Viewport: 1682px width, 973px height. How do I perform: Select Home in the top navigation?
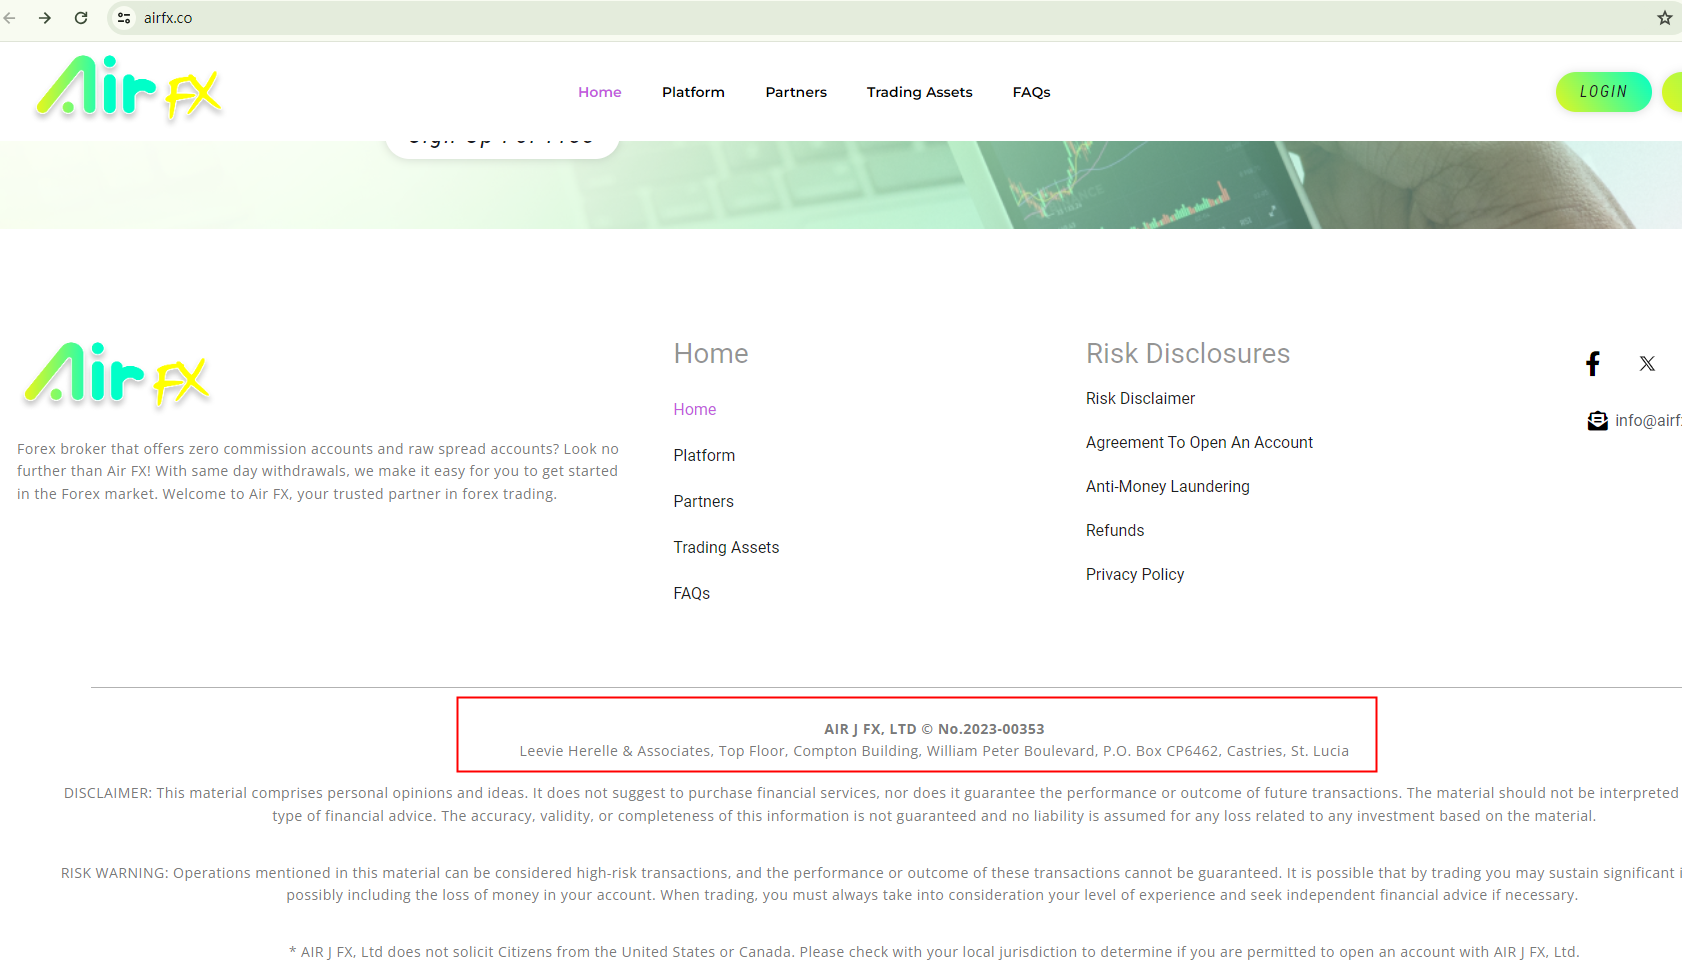(600, 92)
